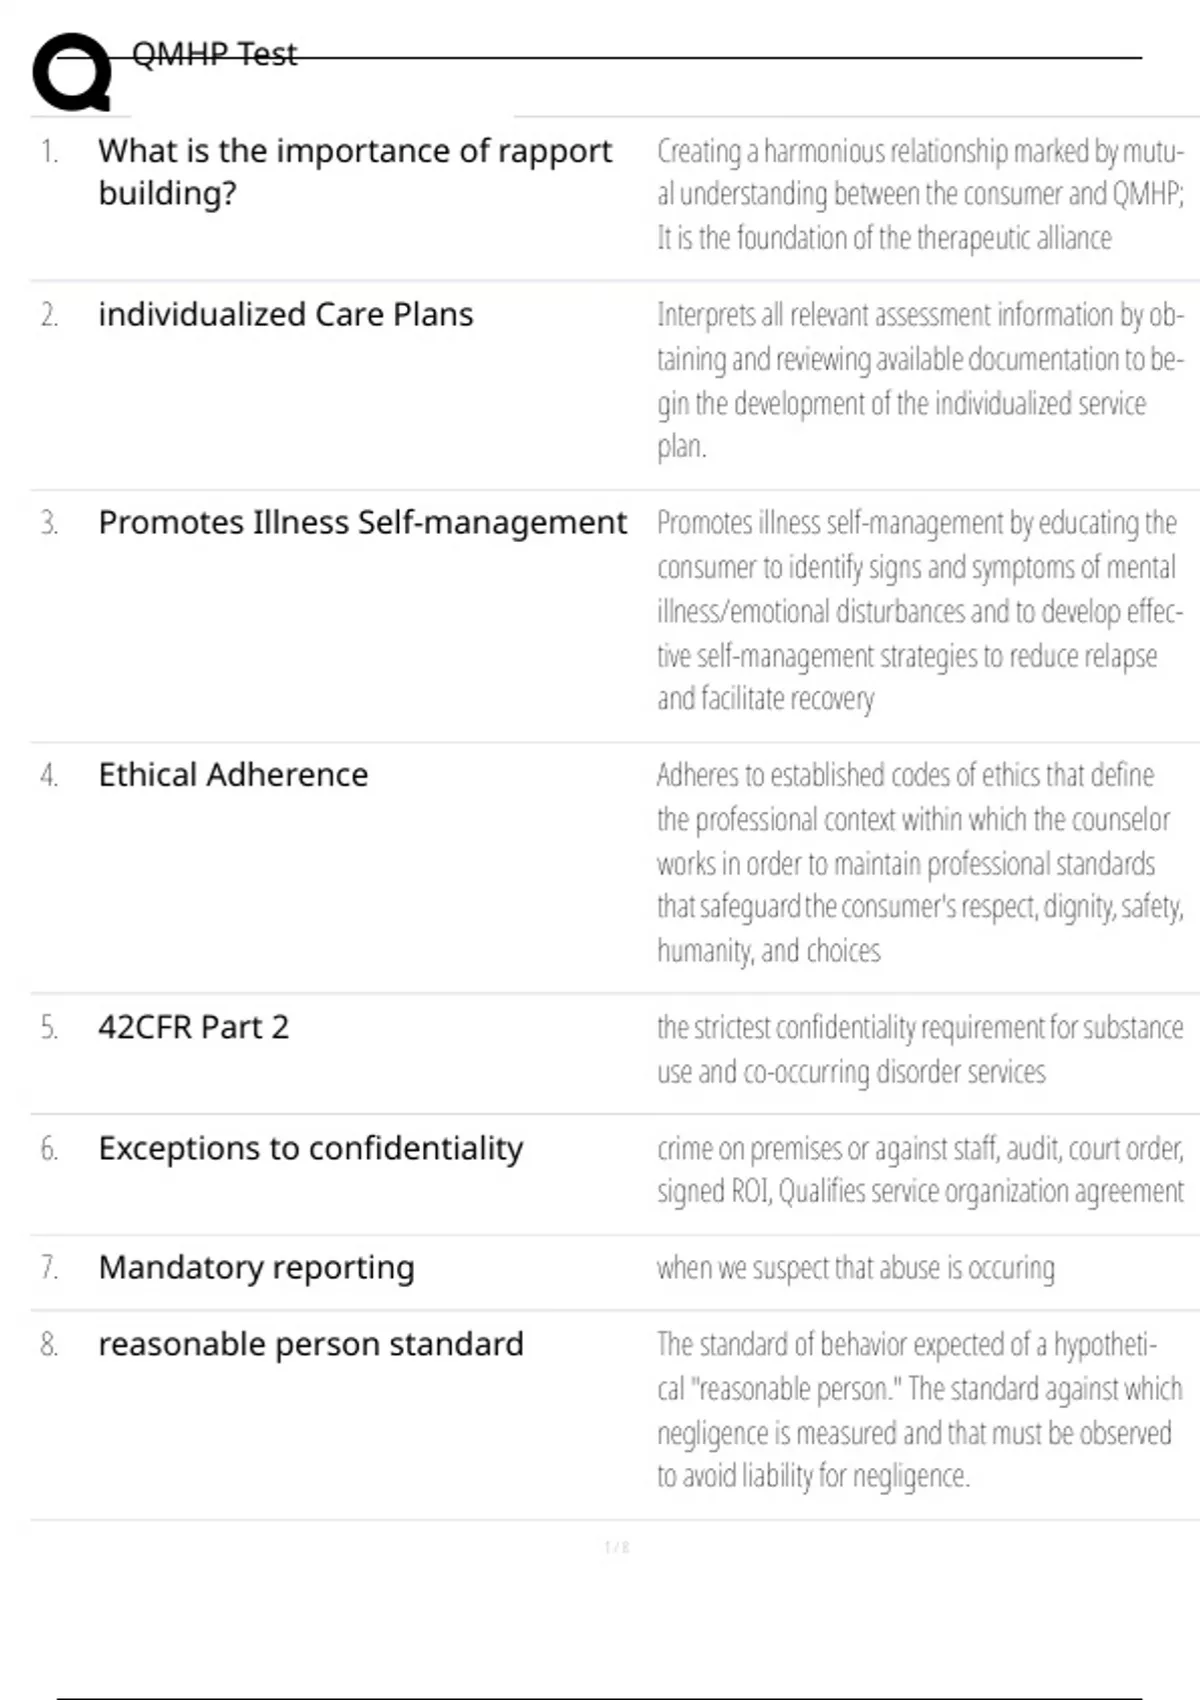This screenshot has width=1200, height=1700.
Task: Click the harmonious relationship definition text
Action: 920,194
